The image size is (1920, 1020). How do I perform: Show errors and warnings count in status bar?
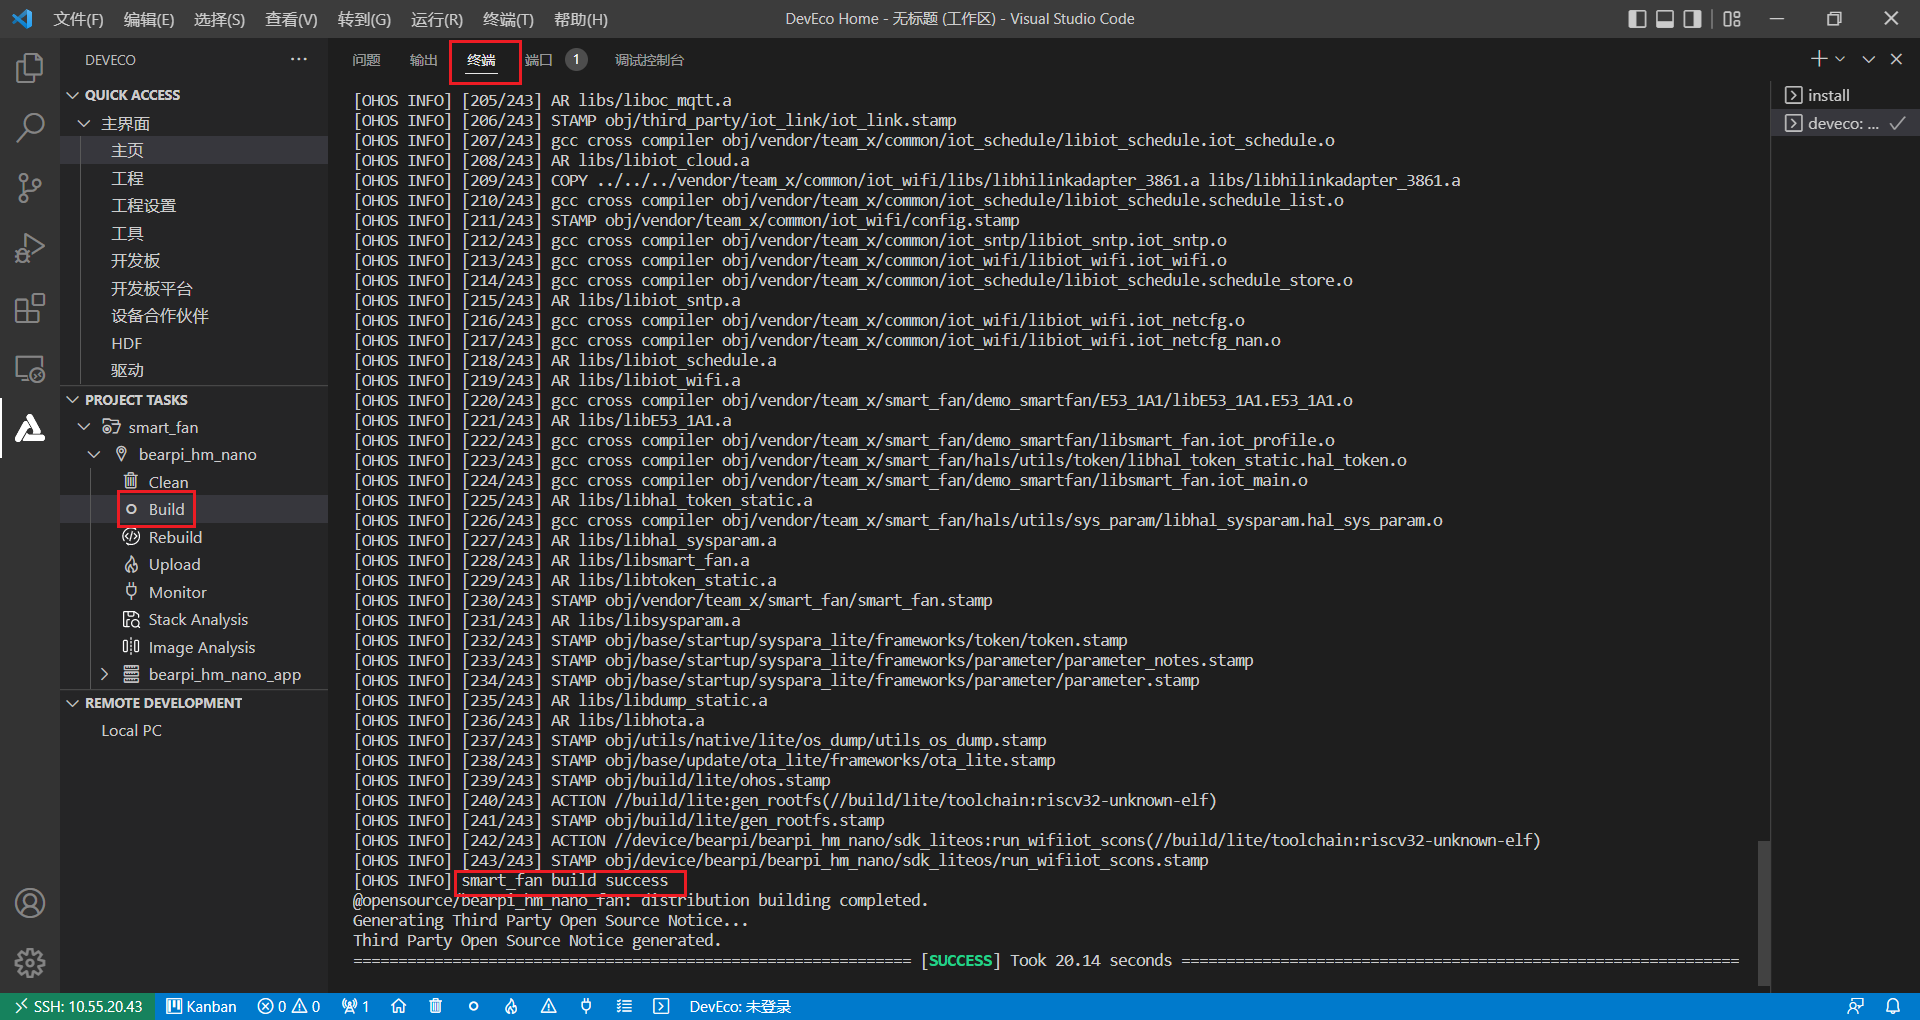289,1006
